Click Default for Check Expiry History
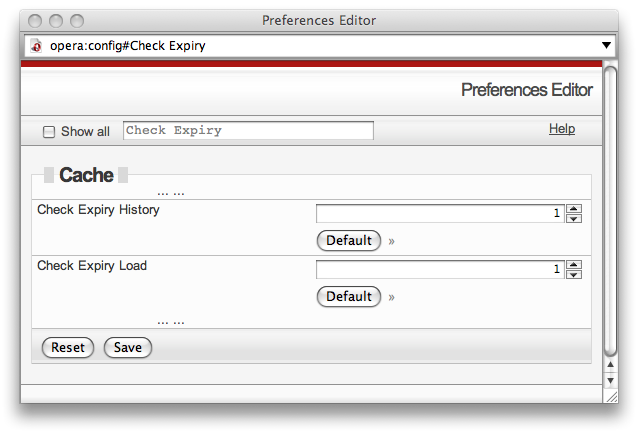 pyautogui.click(x=349, y=241)
